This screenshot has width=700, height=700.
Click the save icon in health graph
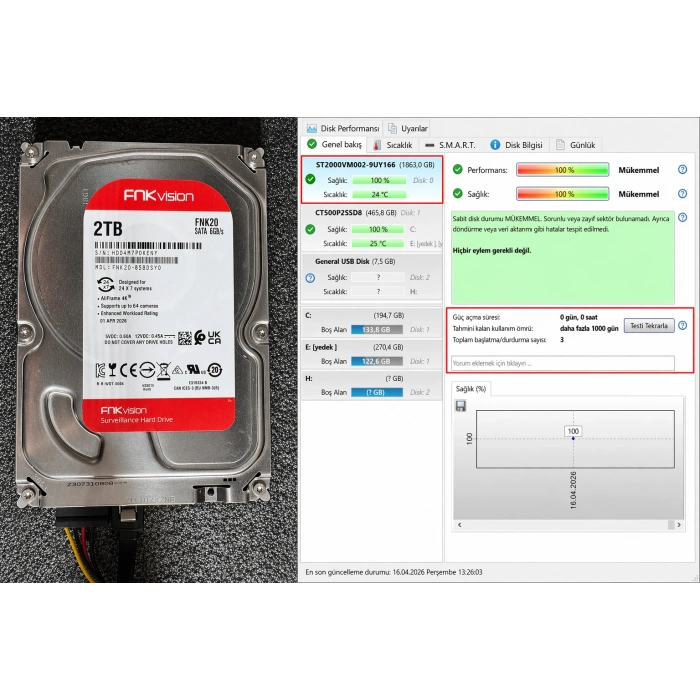pyautogui.click(x=460, y=406)
